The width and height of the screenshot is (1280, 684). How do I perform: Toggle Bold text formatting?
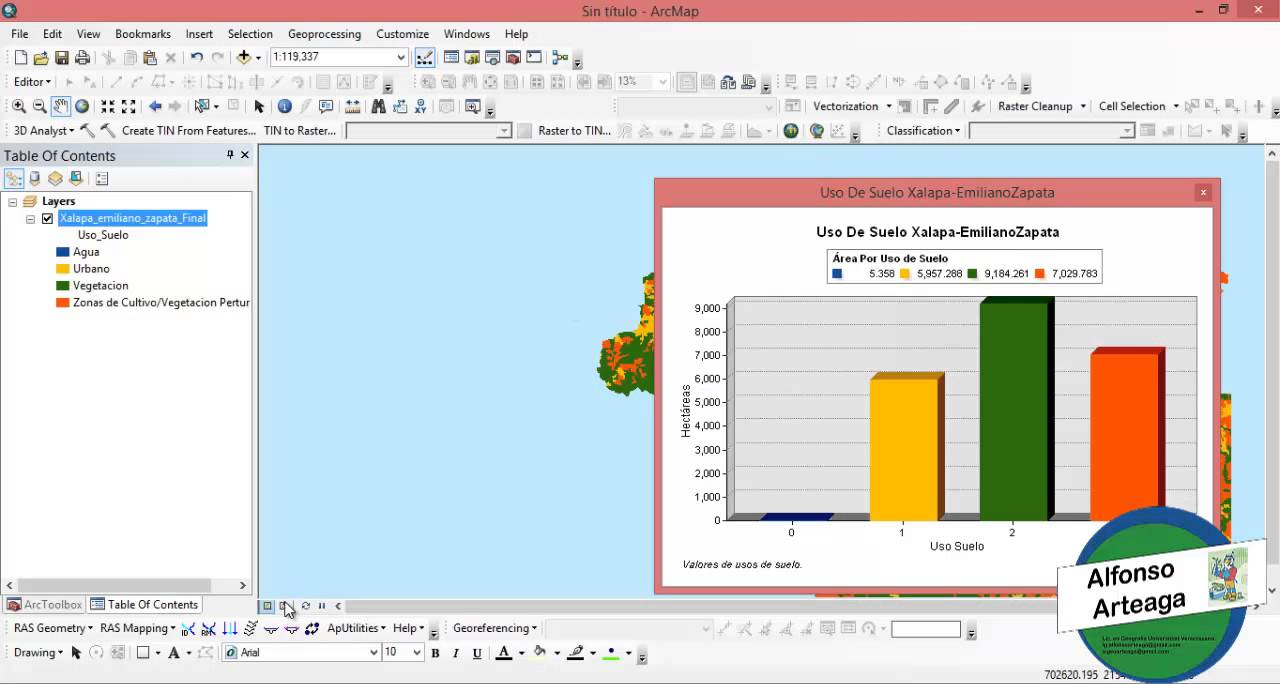(x=435, y=653)
